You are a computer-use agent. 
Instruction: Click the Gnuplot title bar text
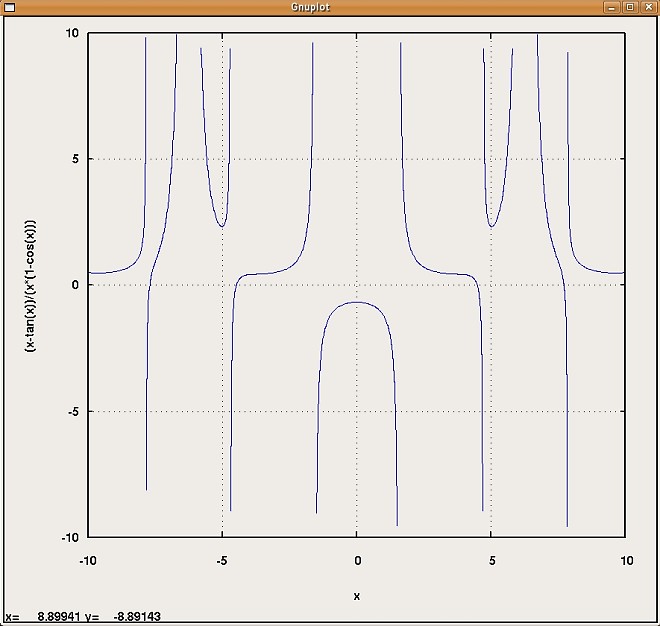310,7
